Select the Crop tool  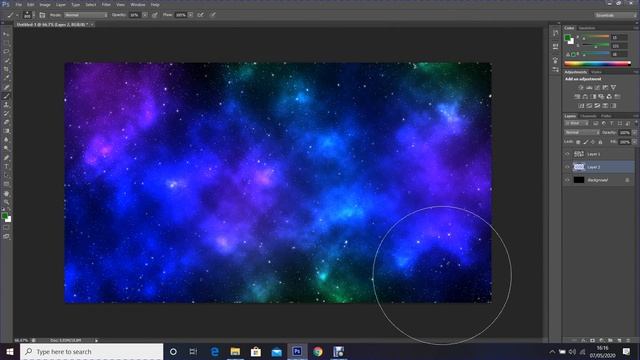coord(6,69)
